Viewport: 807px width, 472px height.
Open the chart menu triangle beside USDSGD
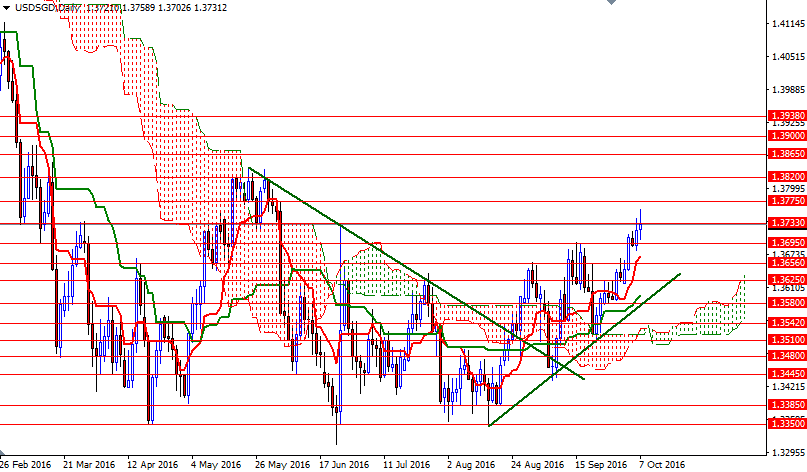7,8
